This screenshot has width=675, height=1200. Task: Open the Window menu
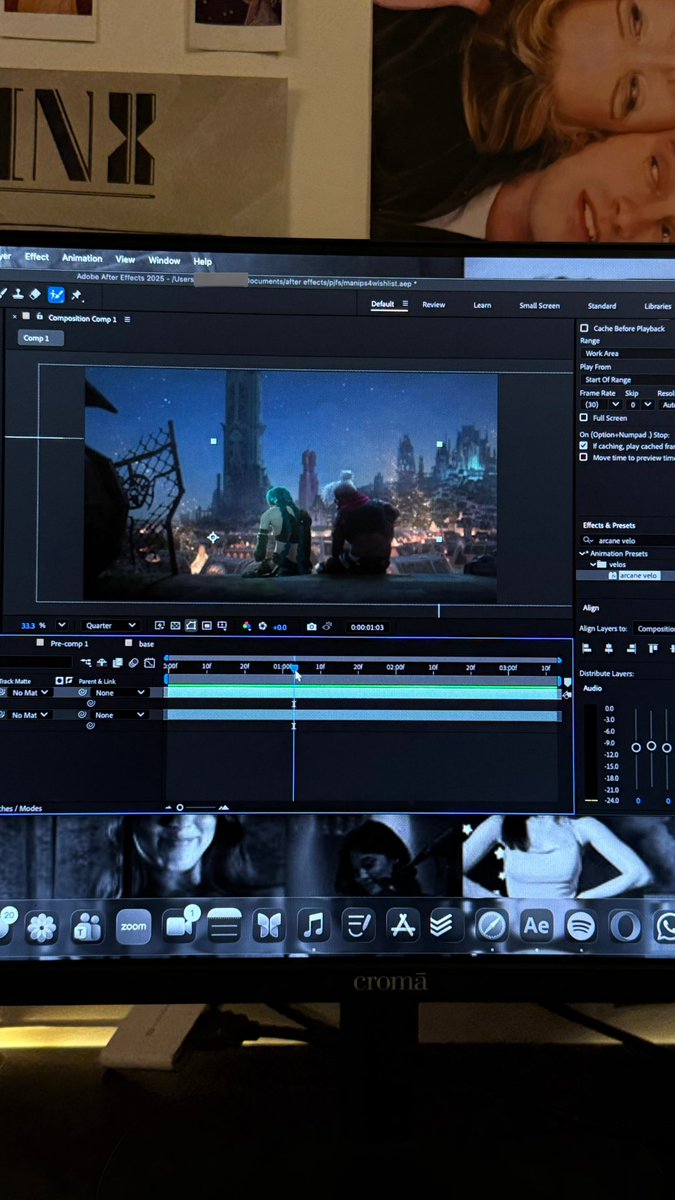coord(164,260)
